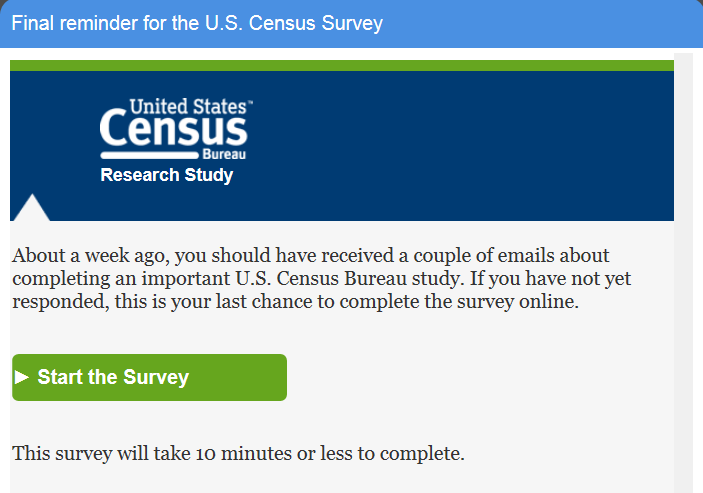Click the empty right side of the title bar
Screen dimensions: 703x493
point(560,23)
